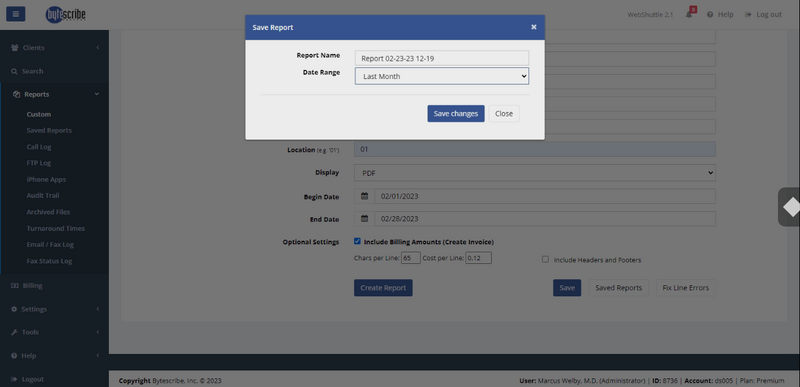Click the Bytescribe logo

tap(65, 14)
